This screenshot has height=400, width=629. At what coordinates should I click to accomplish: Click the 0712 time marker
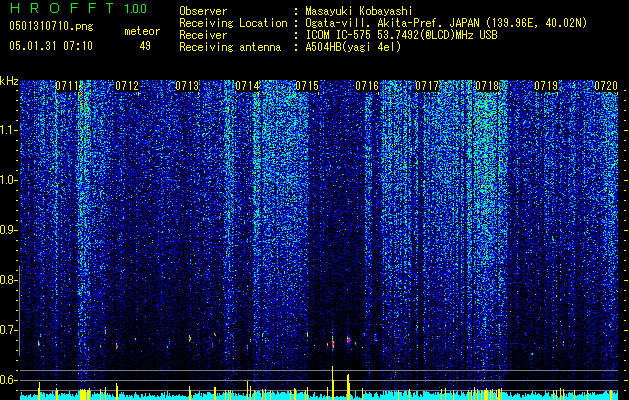coord(127,86)
